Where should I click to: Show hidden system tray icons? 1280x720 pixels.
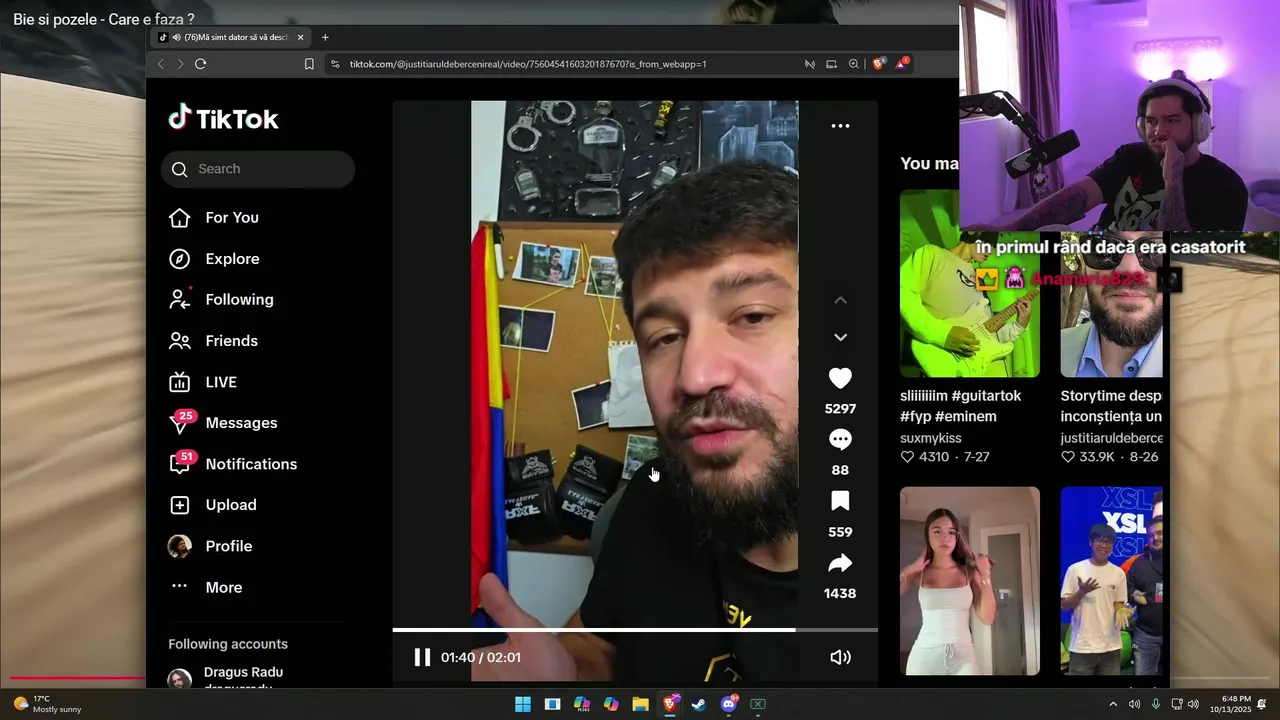tap(1113, 704)
